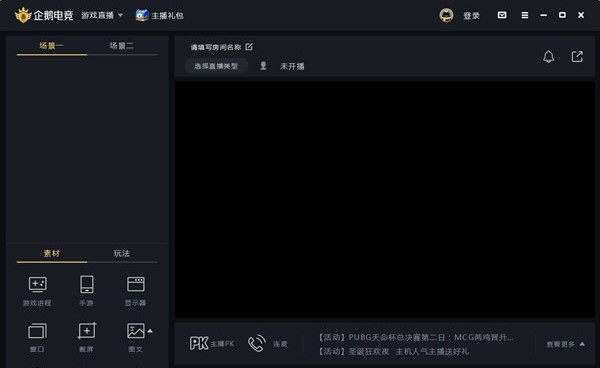
Task: Start a 连麦 voice call
Action: click(267, 344)
